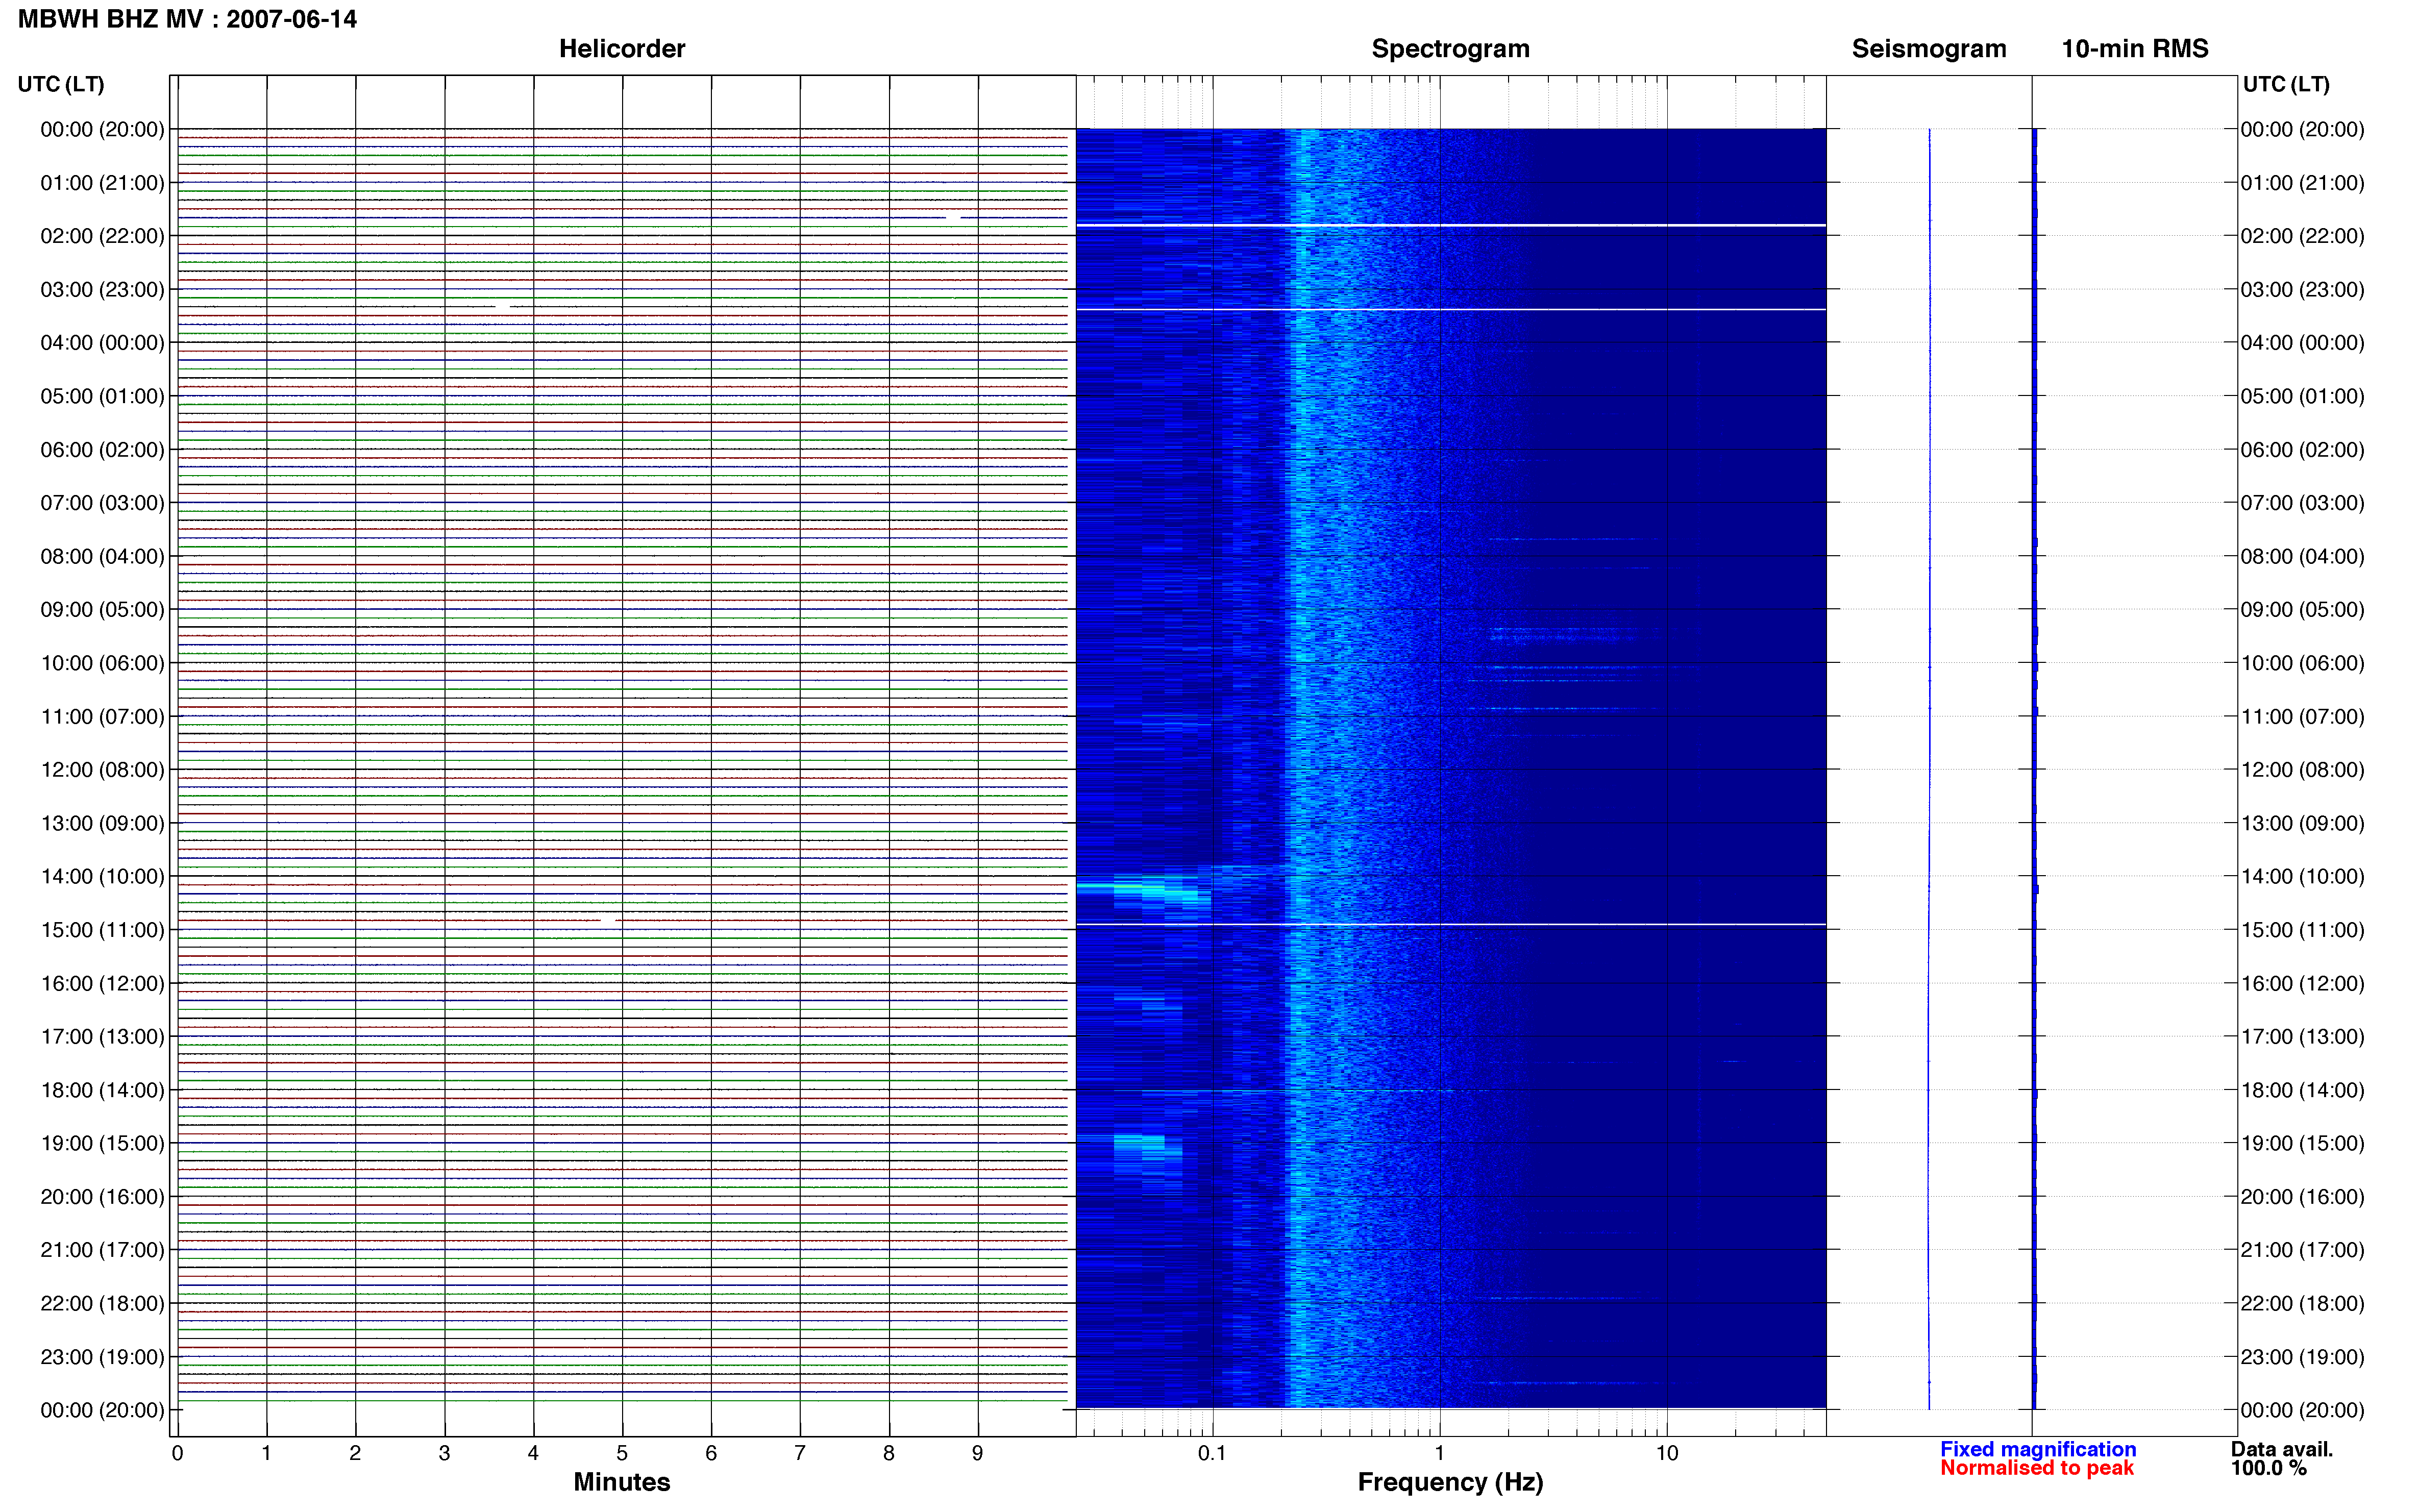Image resolution: width=2419 pixels, height=1512 pixels.
Task: Click the right '12:00 (08:00)' time label
Action: (x=2302, y=770)
